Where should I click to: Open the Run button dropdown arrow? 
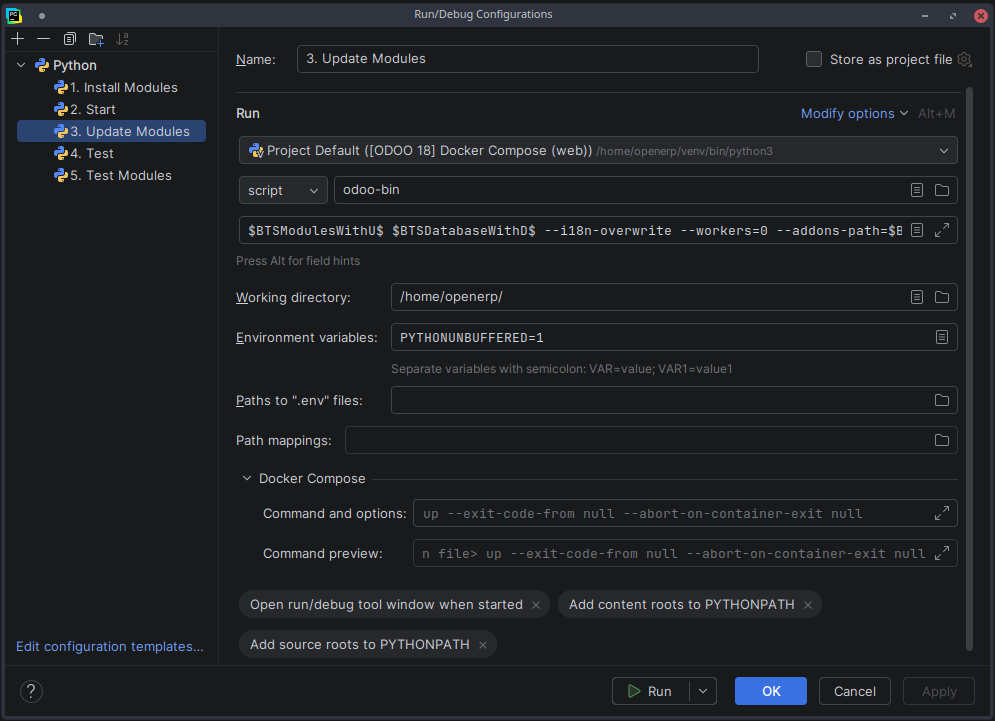703,691
